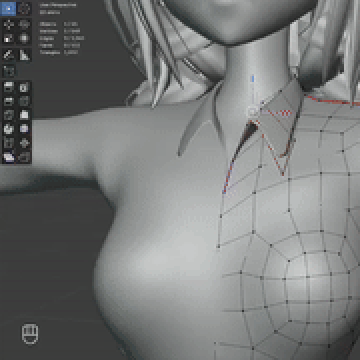Pick the Measure ruler tool
Viewport: 360px width, 360px height.
pos(24,55)
